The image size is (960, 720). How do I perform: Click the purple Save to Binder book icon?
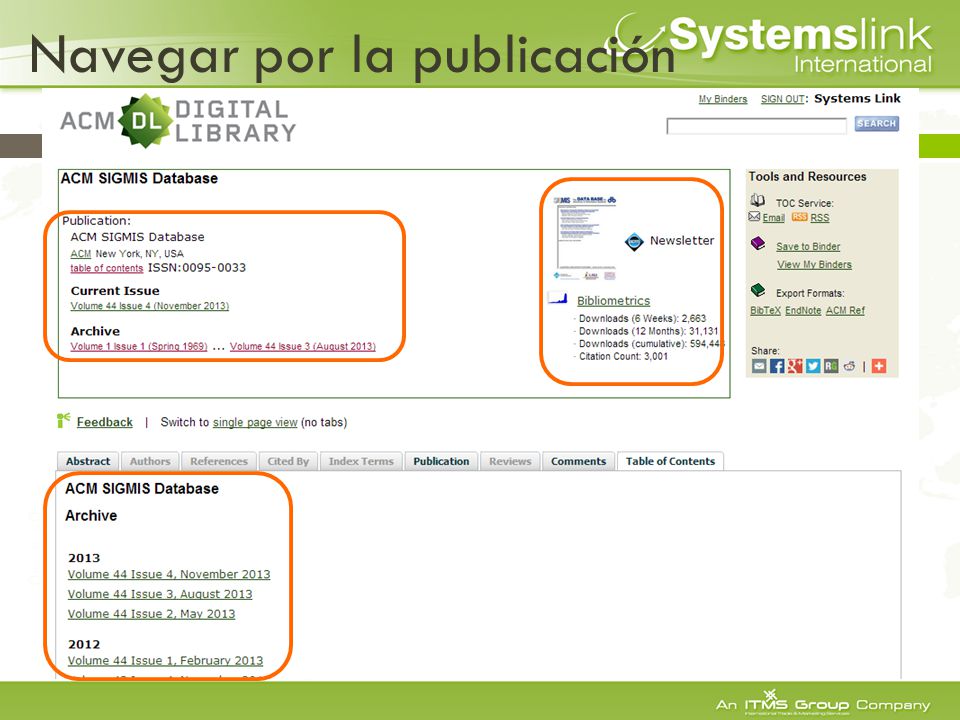(758, 243)
